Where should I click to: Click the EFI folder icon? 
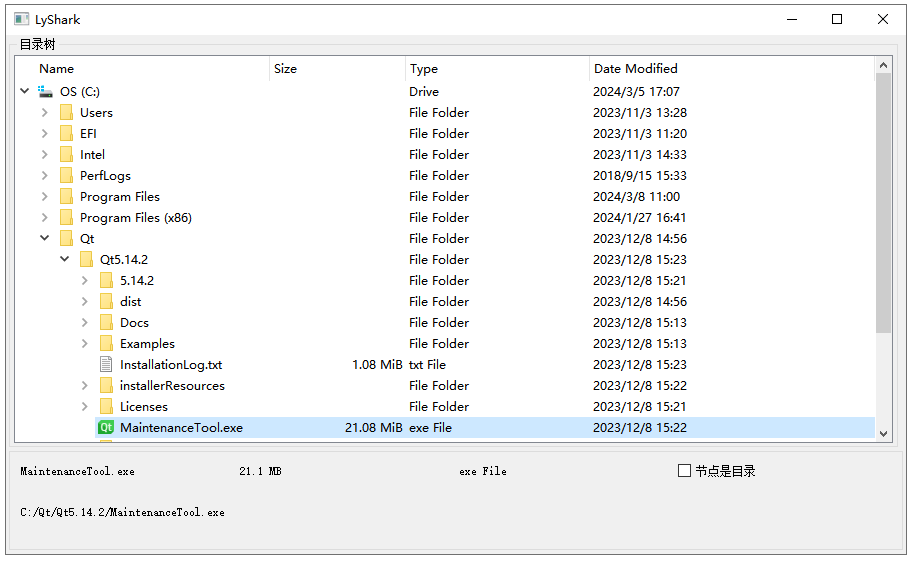pos(66,133)
